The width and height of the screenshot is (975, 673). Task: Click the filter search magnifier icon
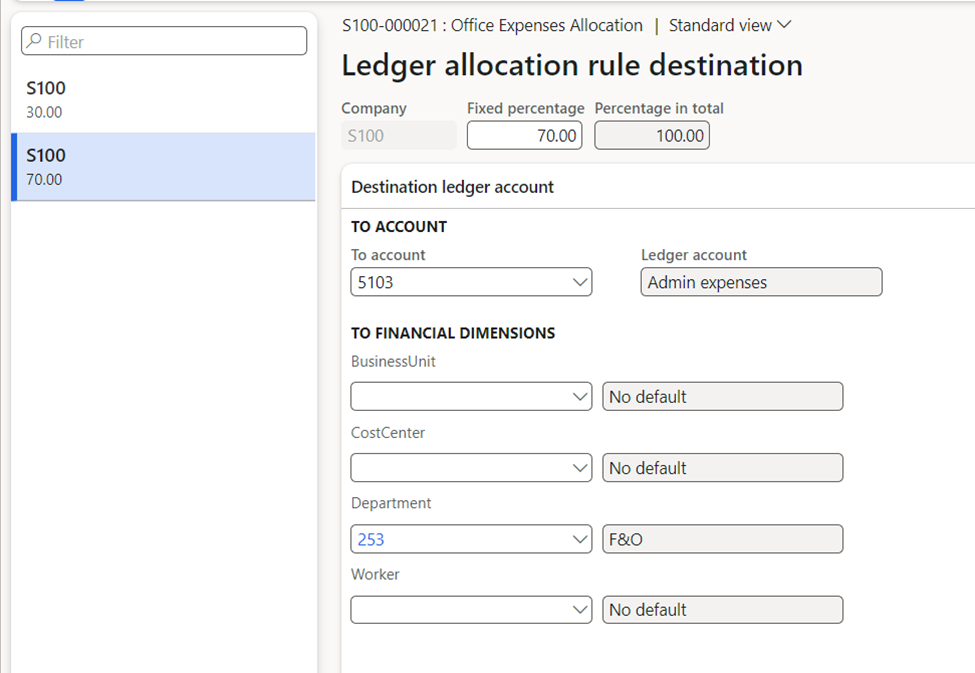coord(34,42)
